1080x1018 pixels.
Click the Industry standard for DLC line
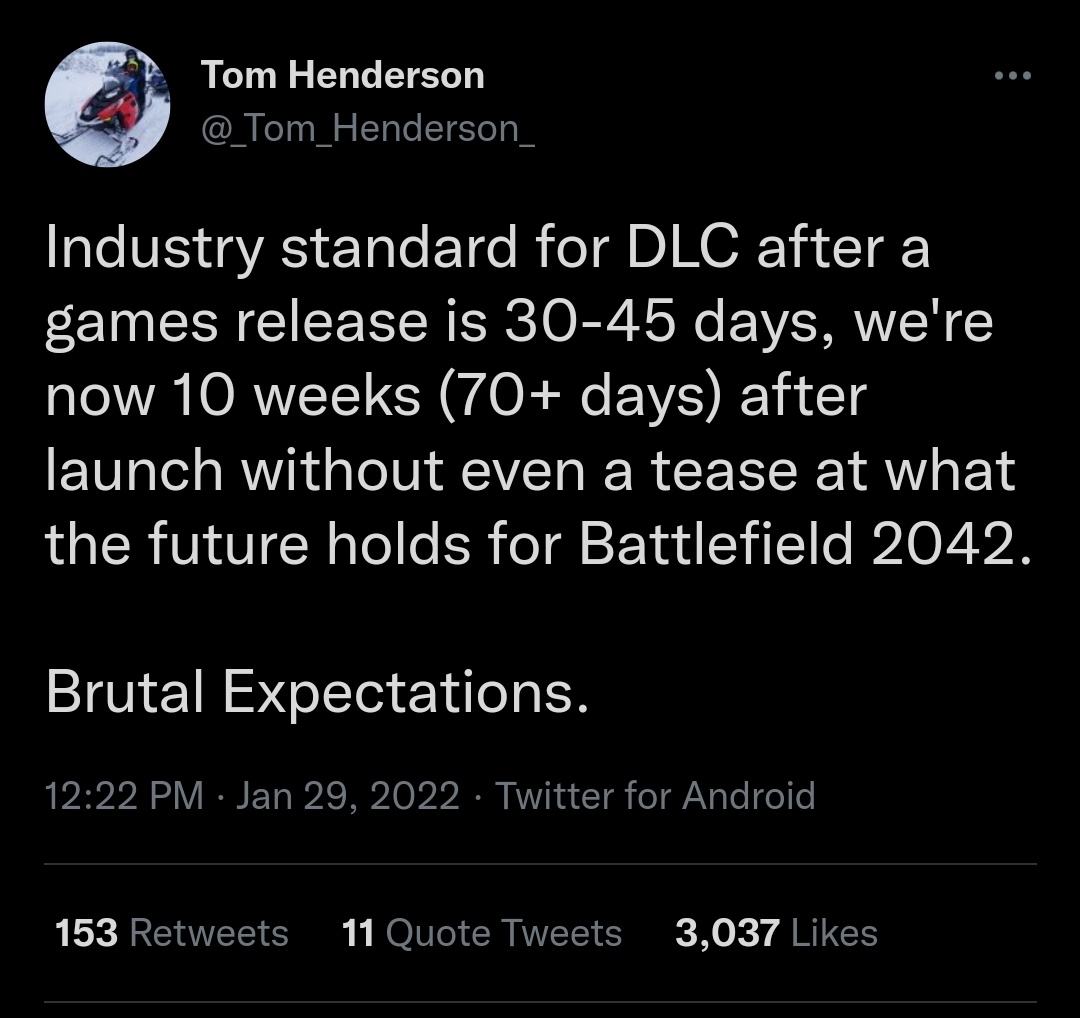tap(488, 249)
